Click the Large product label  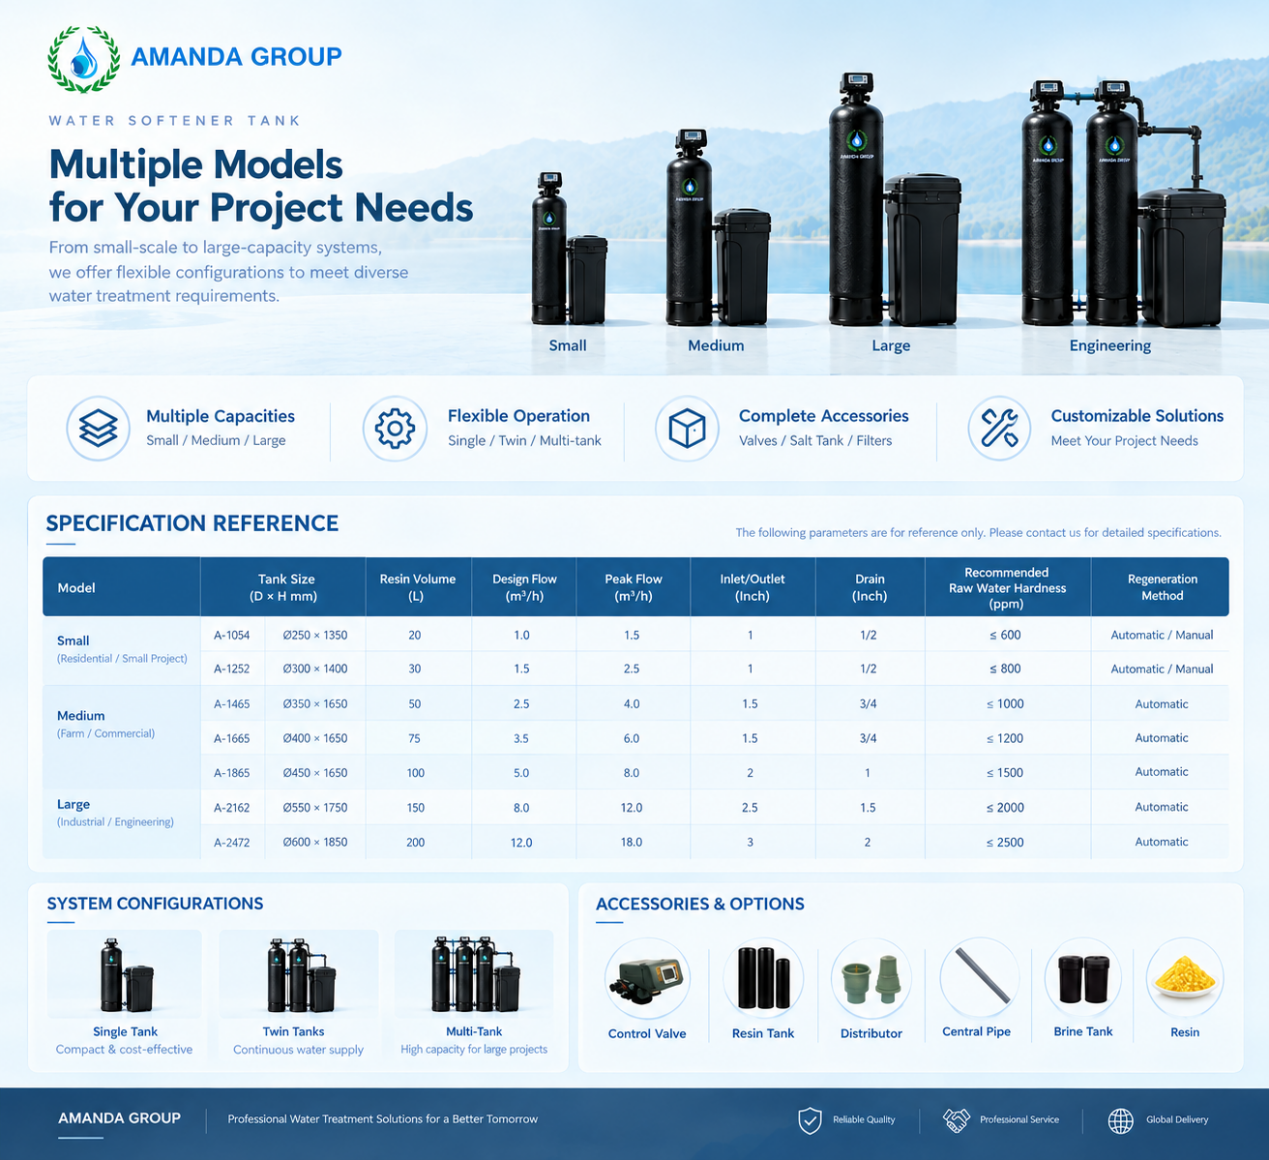click(x=890, y=345)
